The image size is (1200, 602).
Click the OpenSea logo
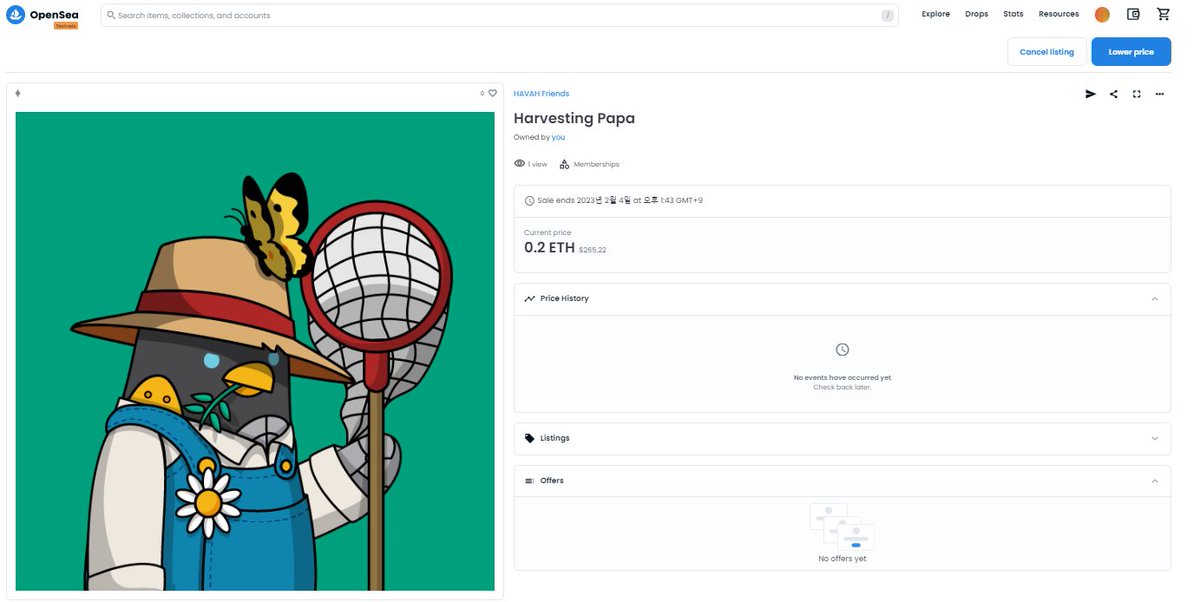[42, 15]
